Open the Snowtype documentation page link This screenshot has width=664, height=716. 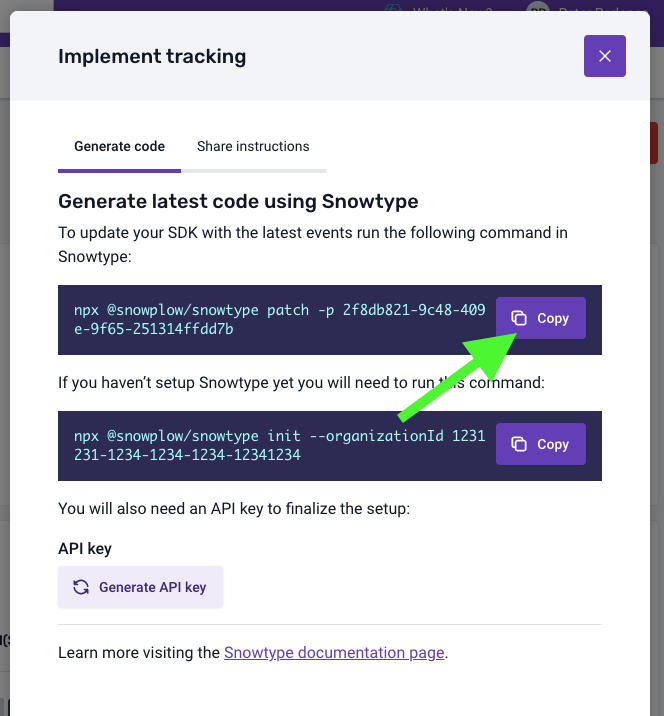coord(334,653)
